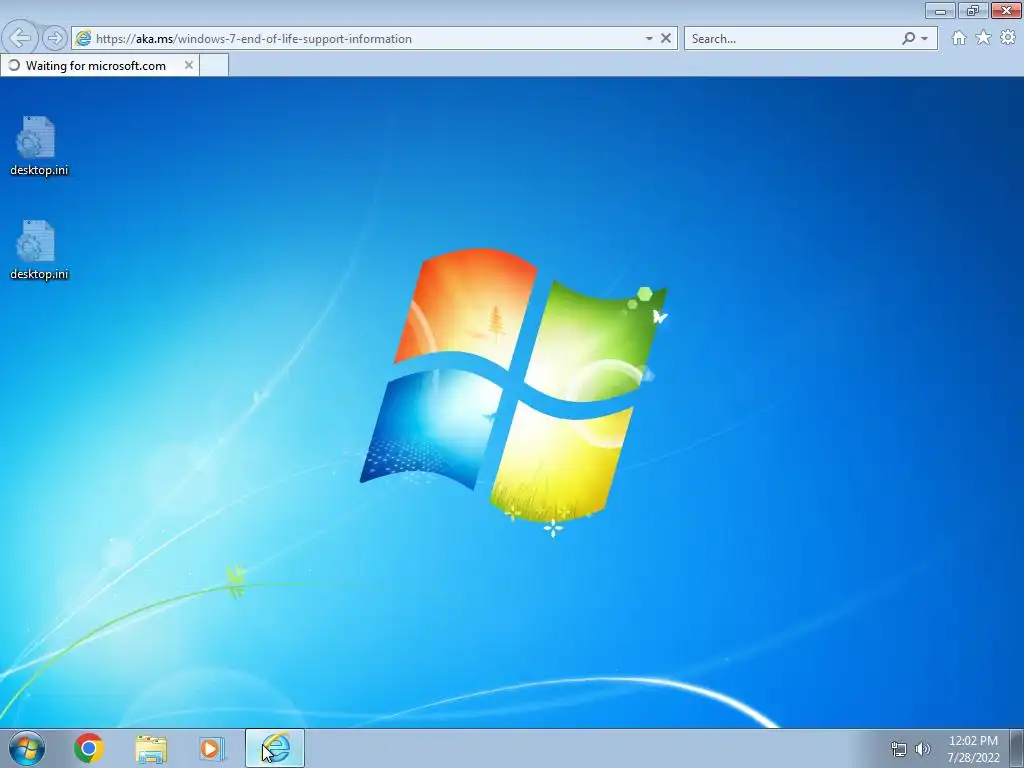The width and height of the screenshot is (1024, 768).
Task: Go back with the browser Back arrow
Action: pos(20,38)
